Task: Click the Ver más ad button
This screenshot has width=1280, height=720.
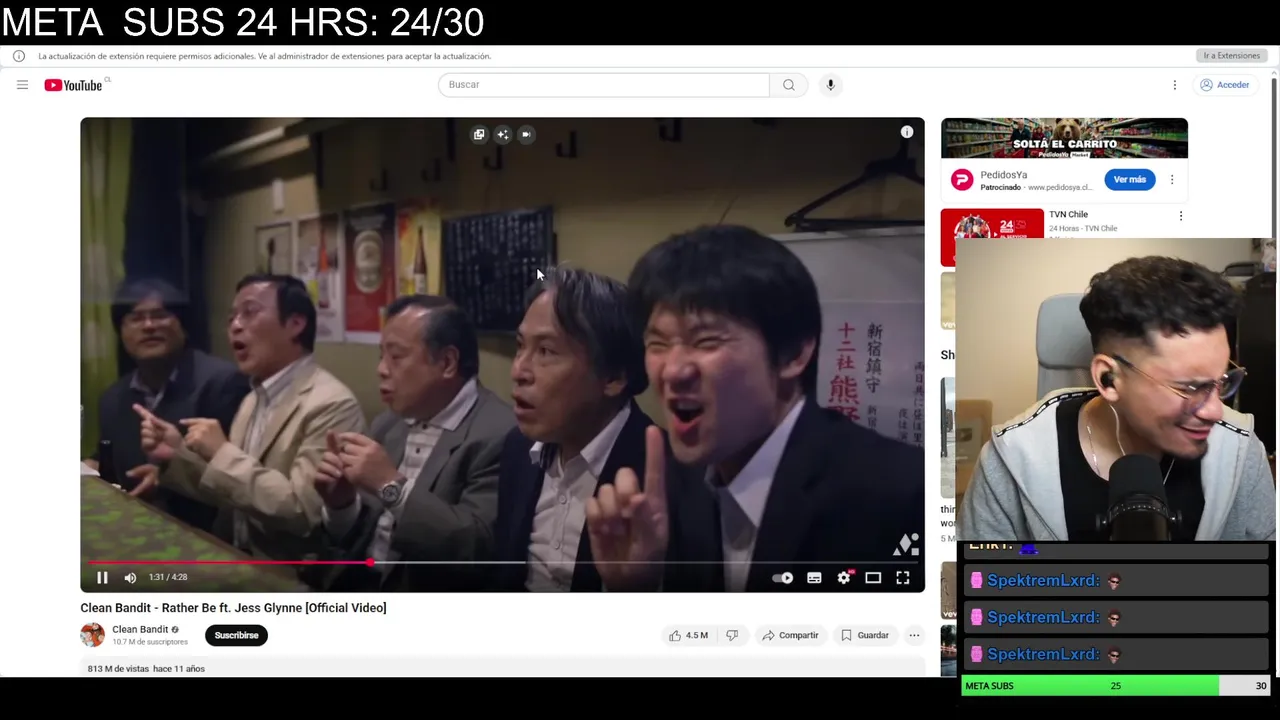Action: tap(1129, 180)
